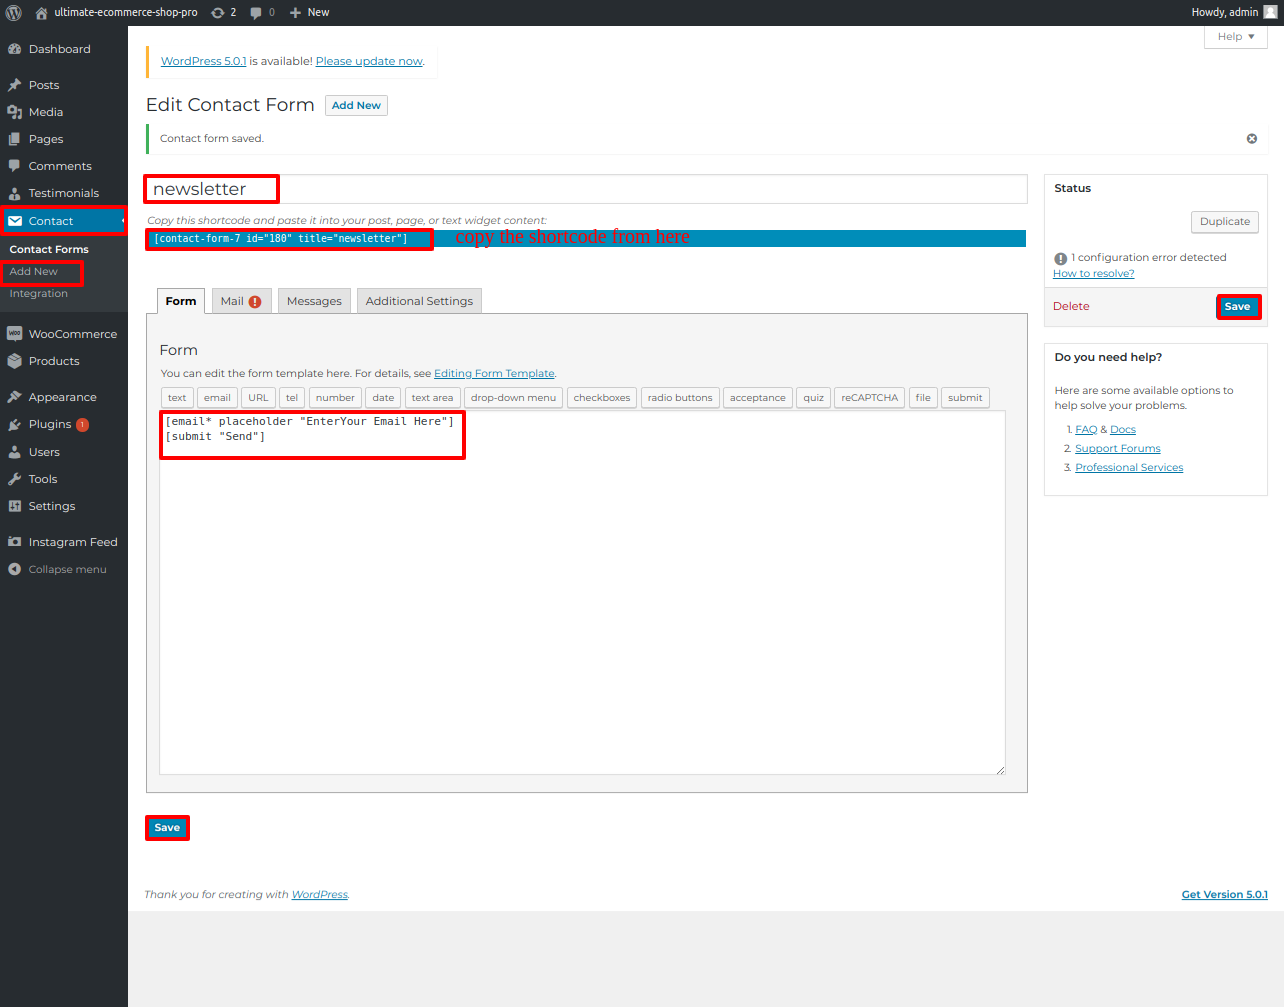
Task: Click the updates icon showing 2
Action: click(x=218, y=13)
